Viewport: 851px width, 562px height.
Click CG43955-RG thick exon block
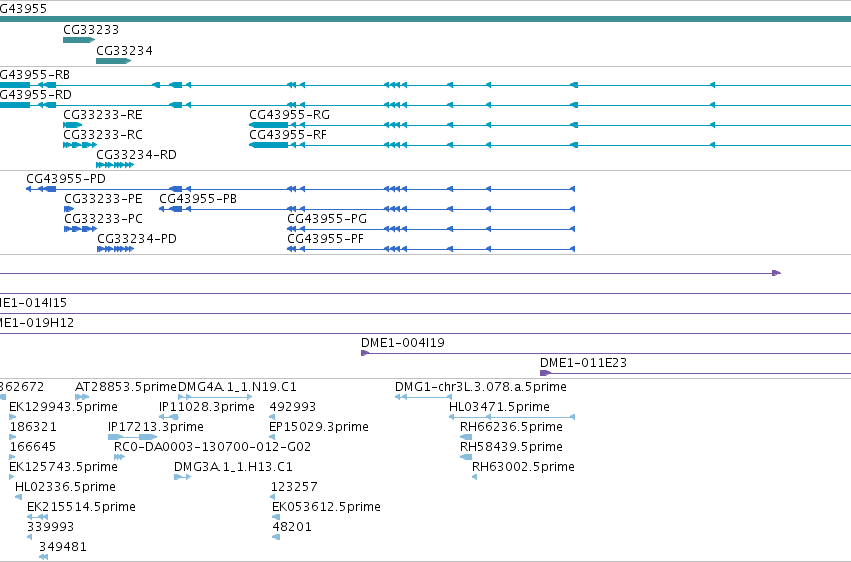coord(268,125)
